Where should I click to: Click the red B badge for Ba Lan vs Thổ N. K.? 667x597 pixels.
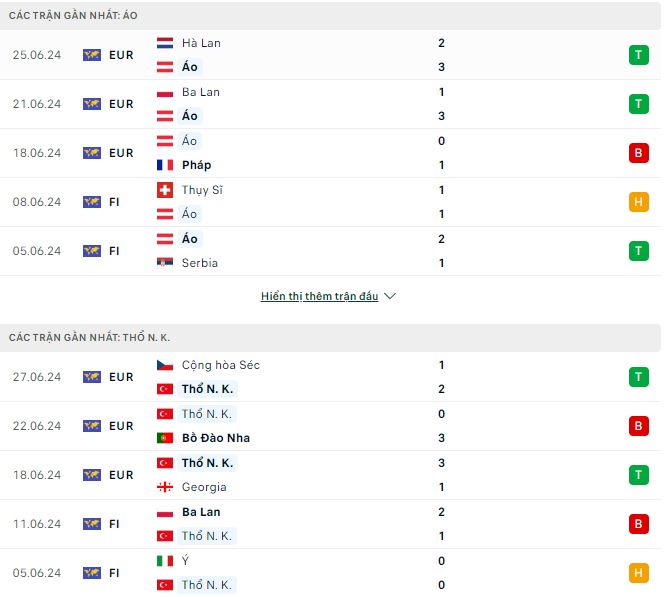pyautogui.click(x=638, y=524)
